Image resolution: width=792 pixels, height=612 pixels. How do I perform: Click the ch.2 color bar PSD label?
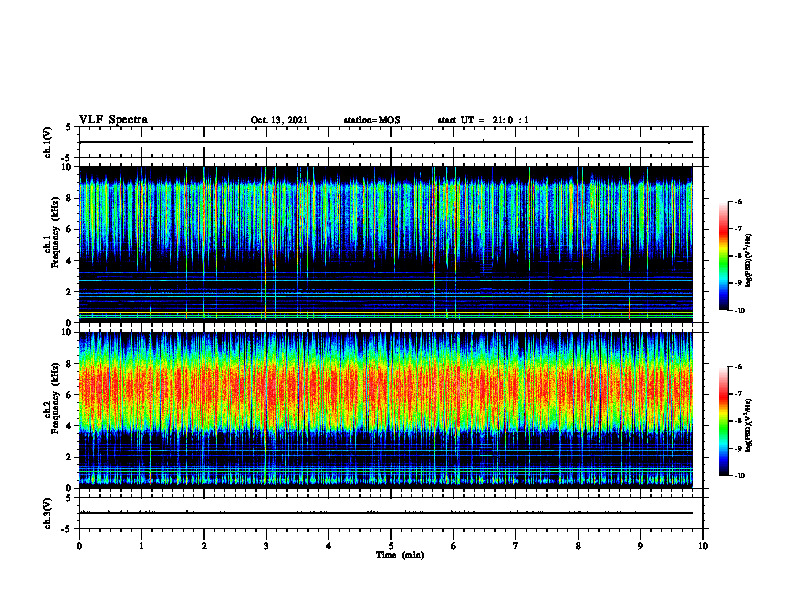[749, 426]
